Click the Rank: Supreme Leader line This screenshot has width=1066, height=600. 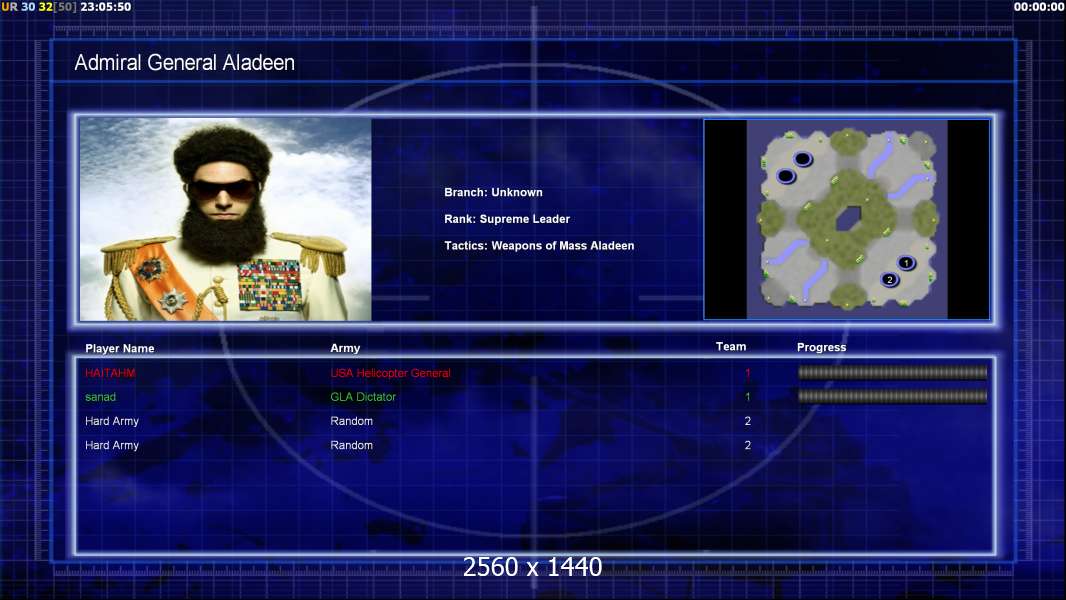click(507, 219)
